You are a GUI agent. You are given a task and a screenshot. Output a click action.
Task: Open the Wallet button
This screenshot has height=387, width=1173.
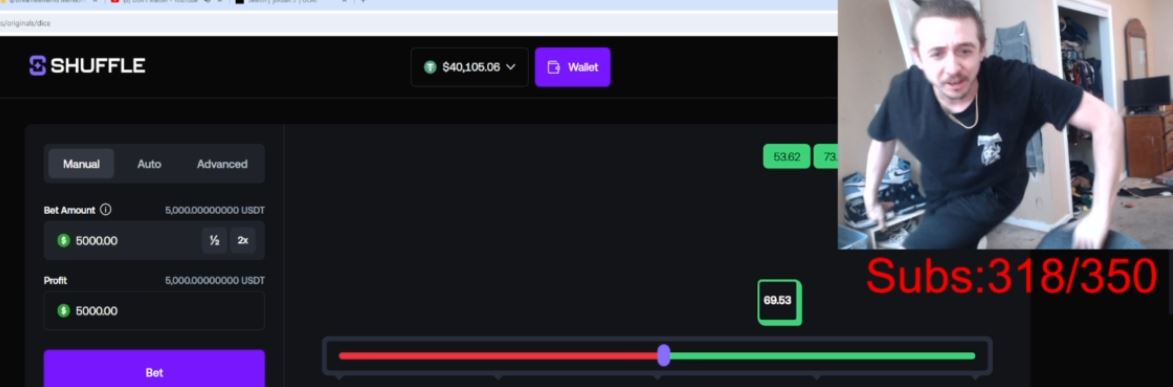coord(572,67)
